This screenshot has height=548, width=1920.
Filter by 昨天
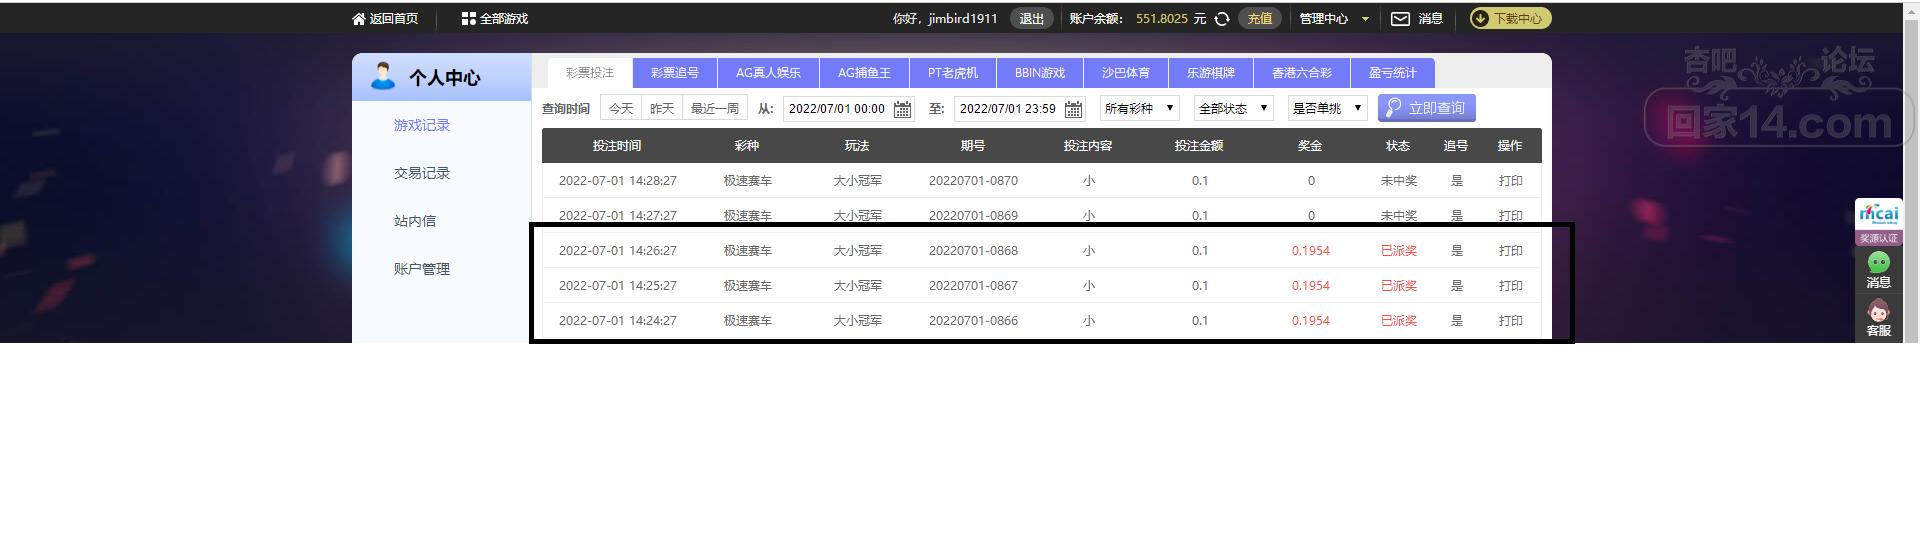click(x=662, y=108)
